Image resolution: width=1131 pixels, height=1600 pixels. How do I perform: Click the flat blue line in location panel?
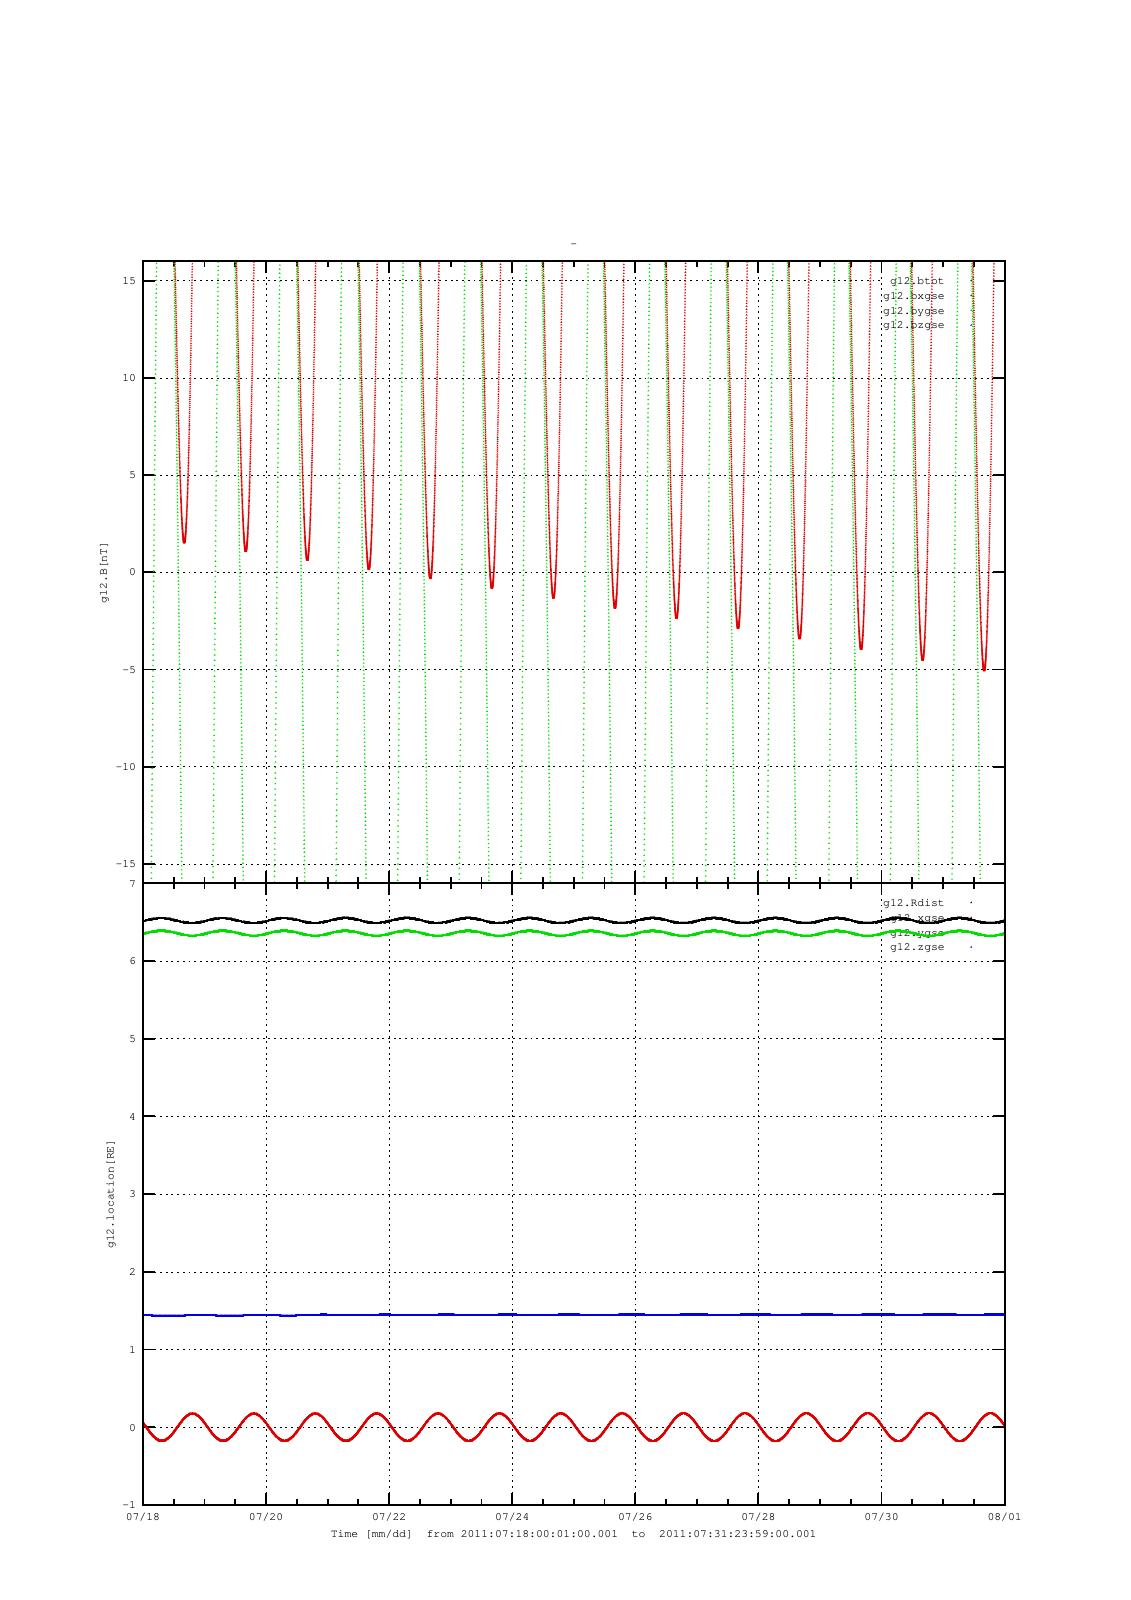tap(574, 1314)
